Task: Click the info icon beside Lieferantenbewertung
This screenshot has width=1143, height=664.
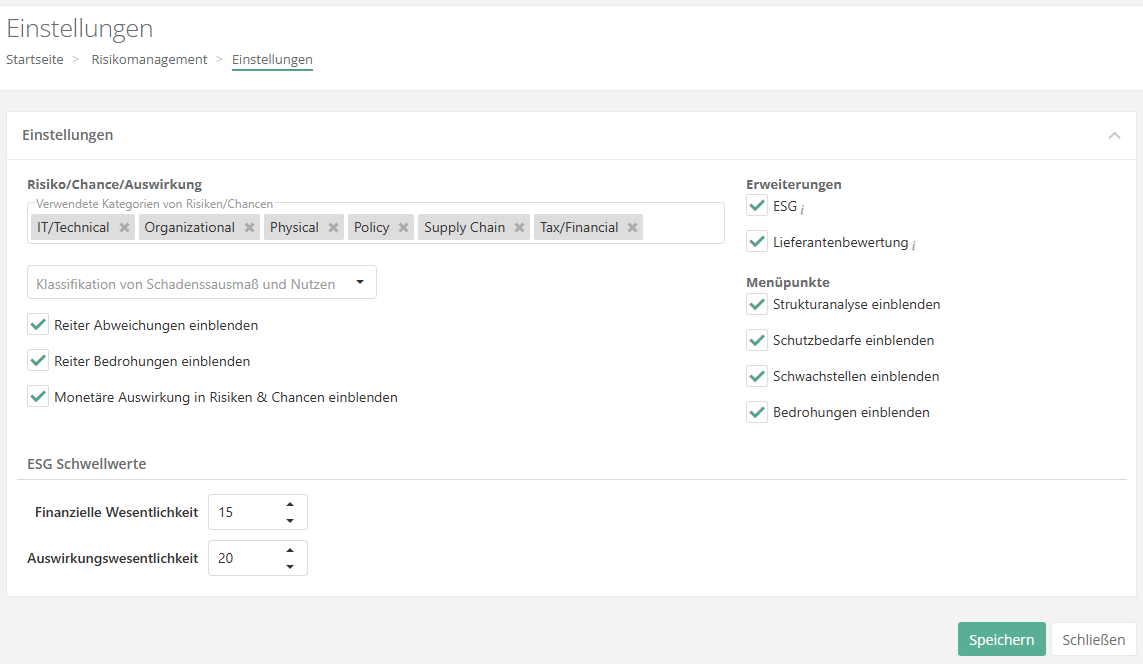Action: point(914,244)
